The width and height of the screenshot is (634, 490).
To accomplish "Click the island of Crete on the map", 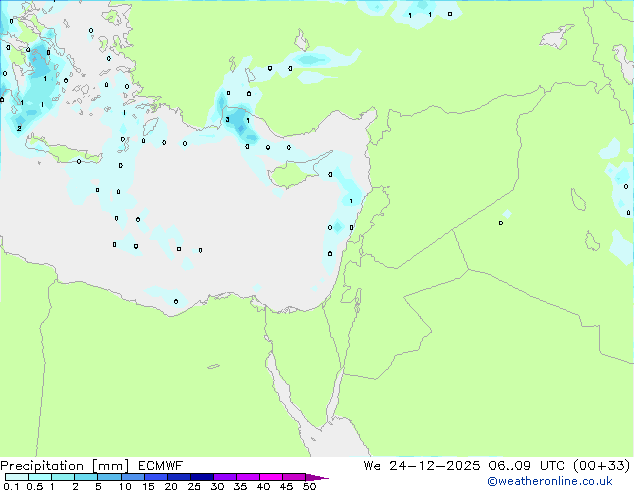I will [x=63, y=152].
